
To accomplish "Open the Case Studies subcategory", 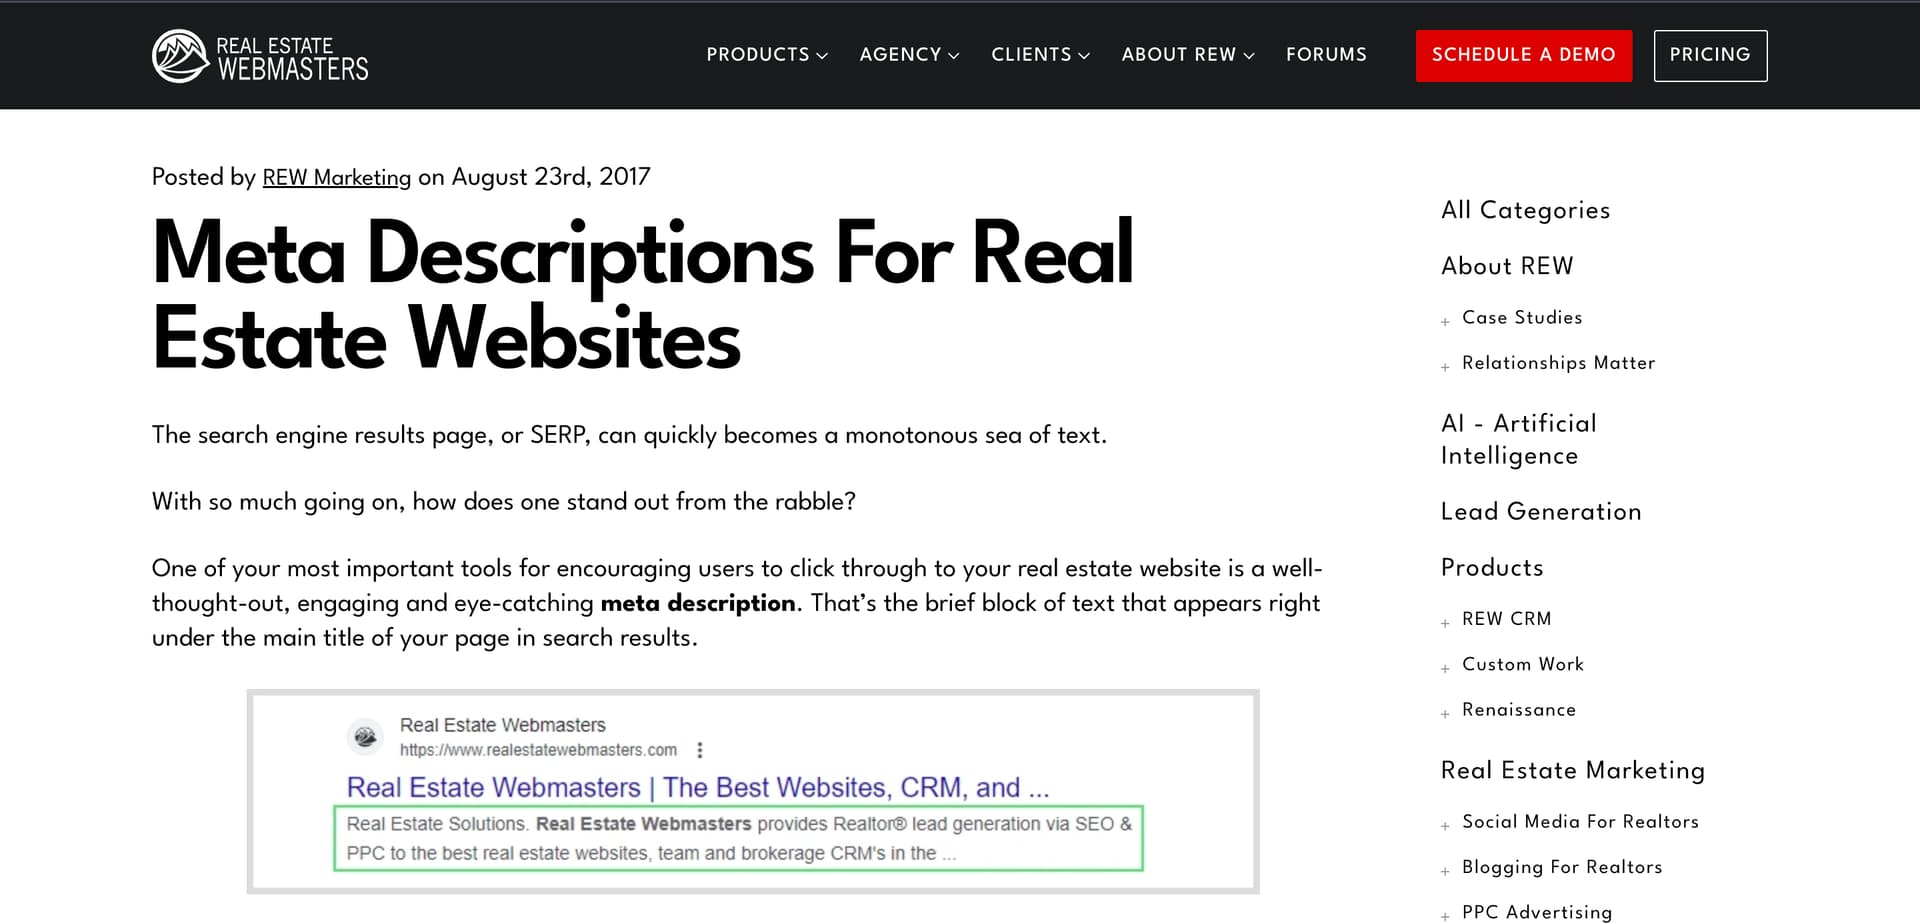I will click(1522, 318).
